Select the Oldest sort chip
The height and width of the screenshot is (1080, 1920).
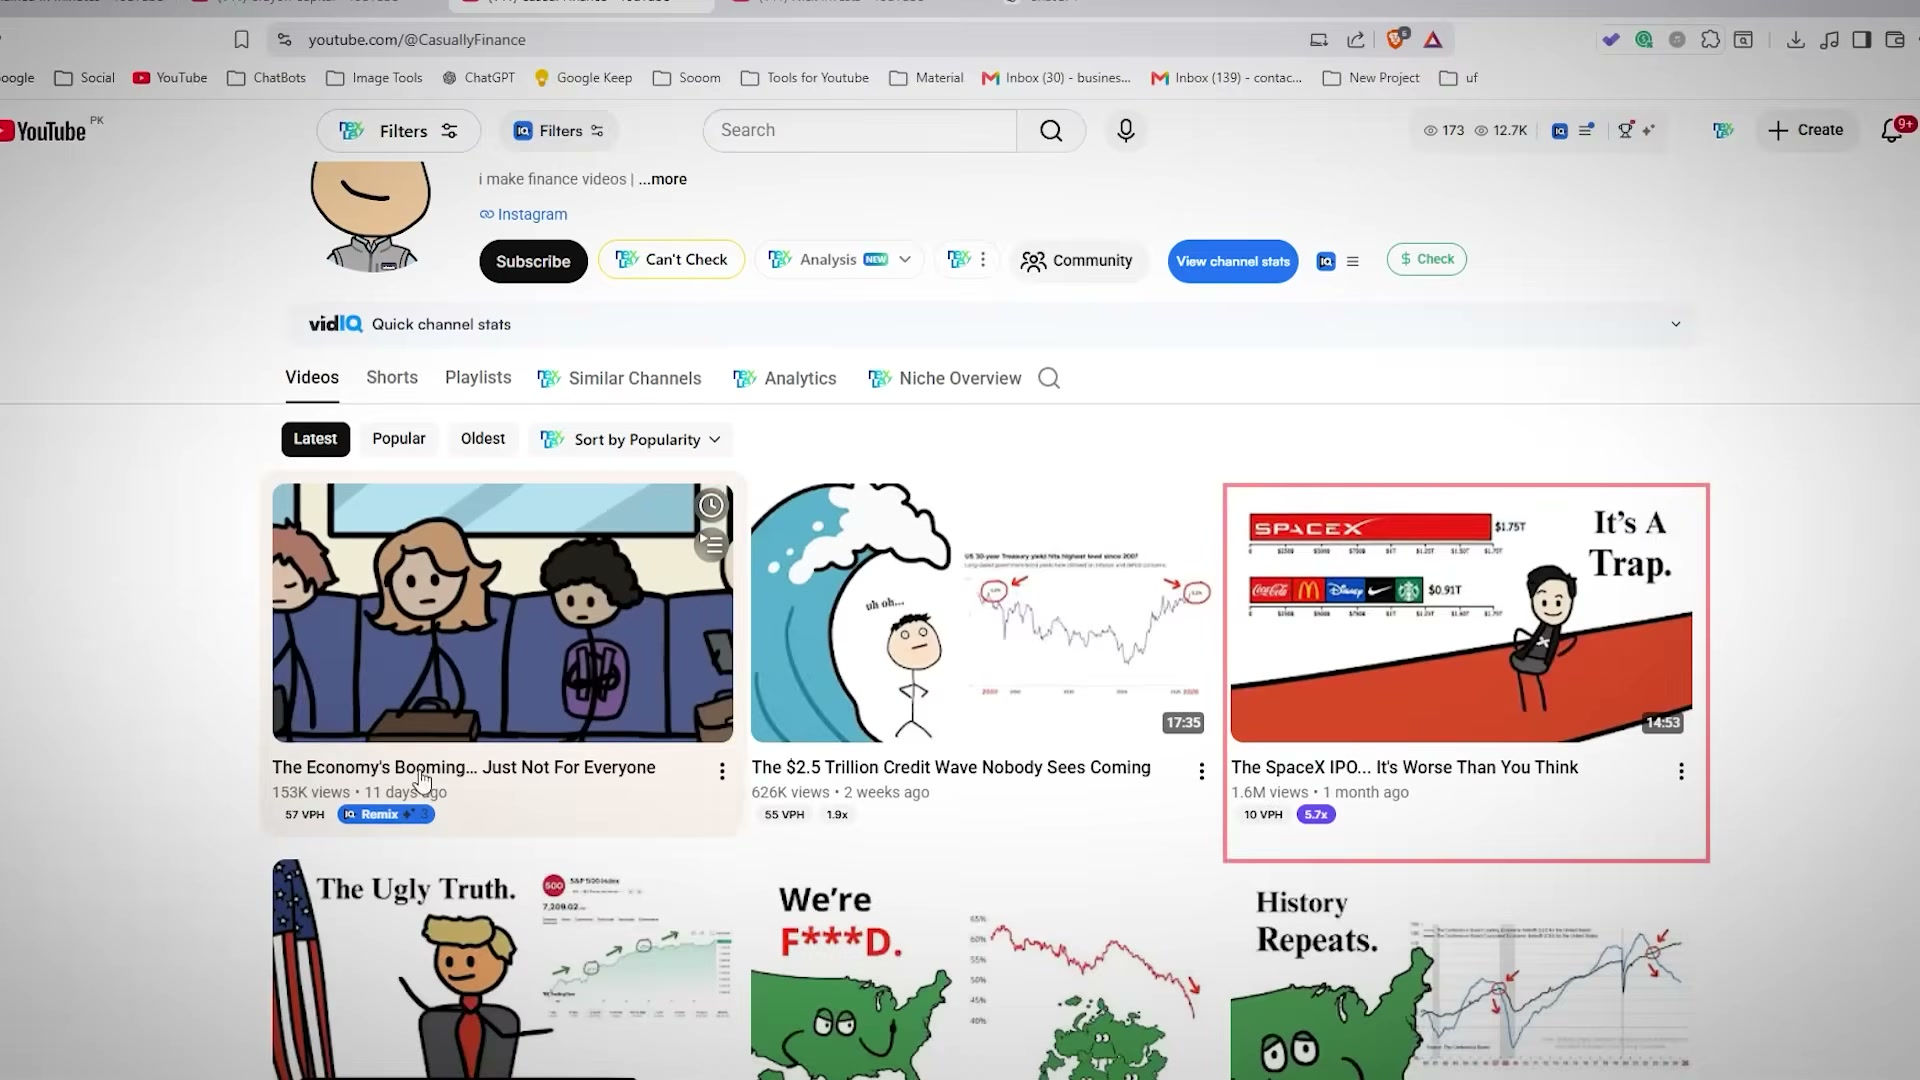483,439
